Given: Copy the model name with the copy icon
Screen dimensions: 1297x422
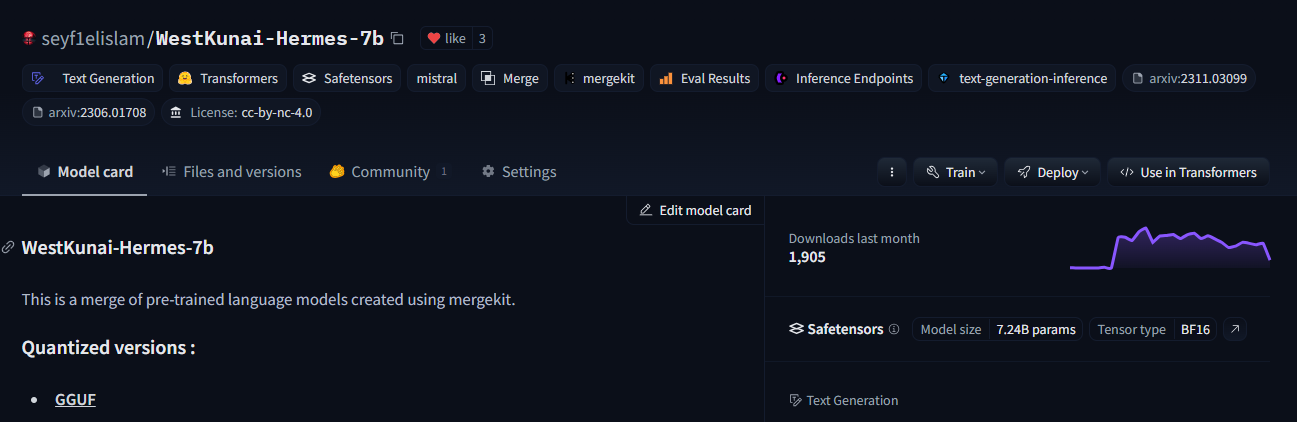Looking at the screenshot, I should pyautogui.click(x=397, y=39).
